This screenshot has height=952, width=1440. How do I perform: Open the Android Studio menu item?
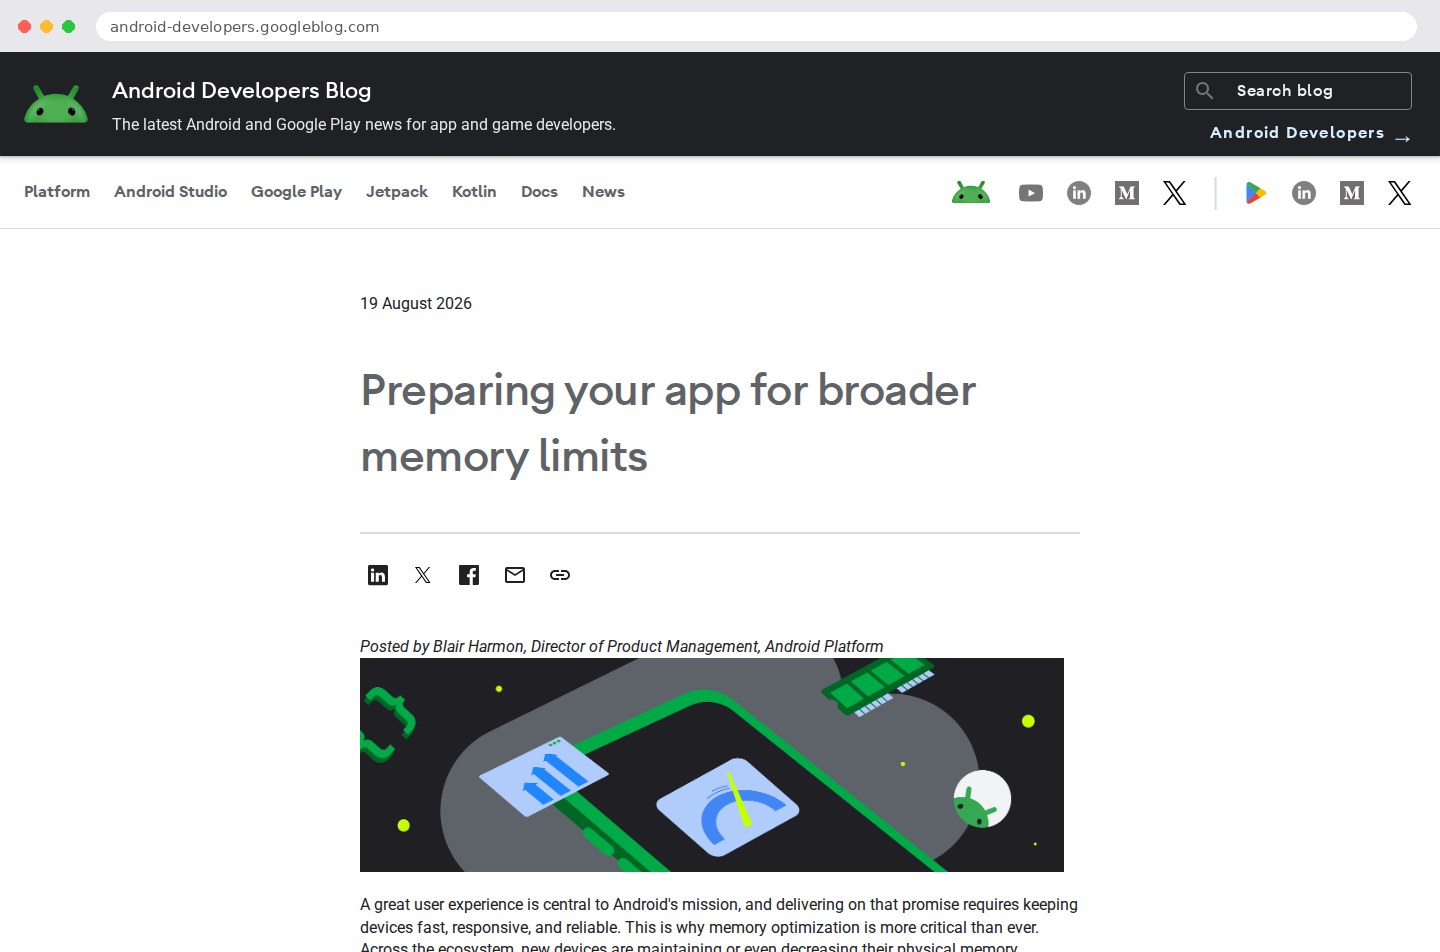point(171,192)
